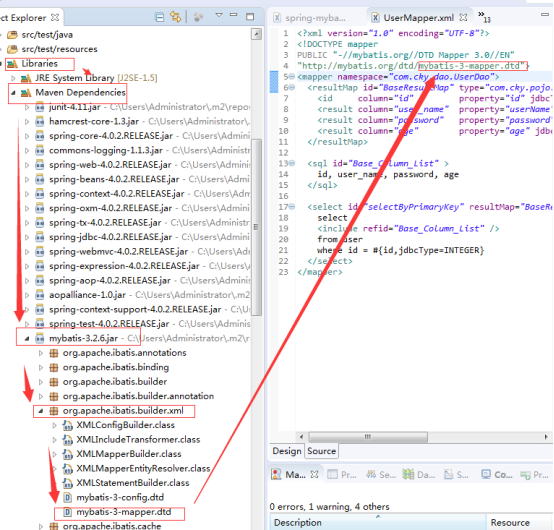Collapse Maven Dependencies node
The image size is (554, 530).
coord(13,93)
